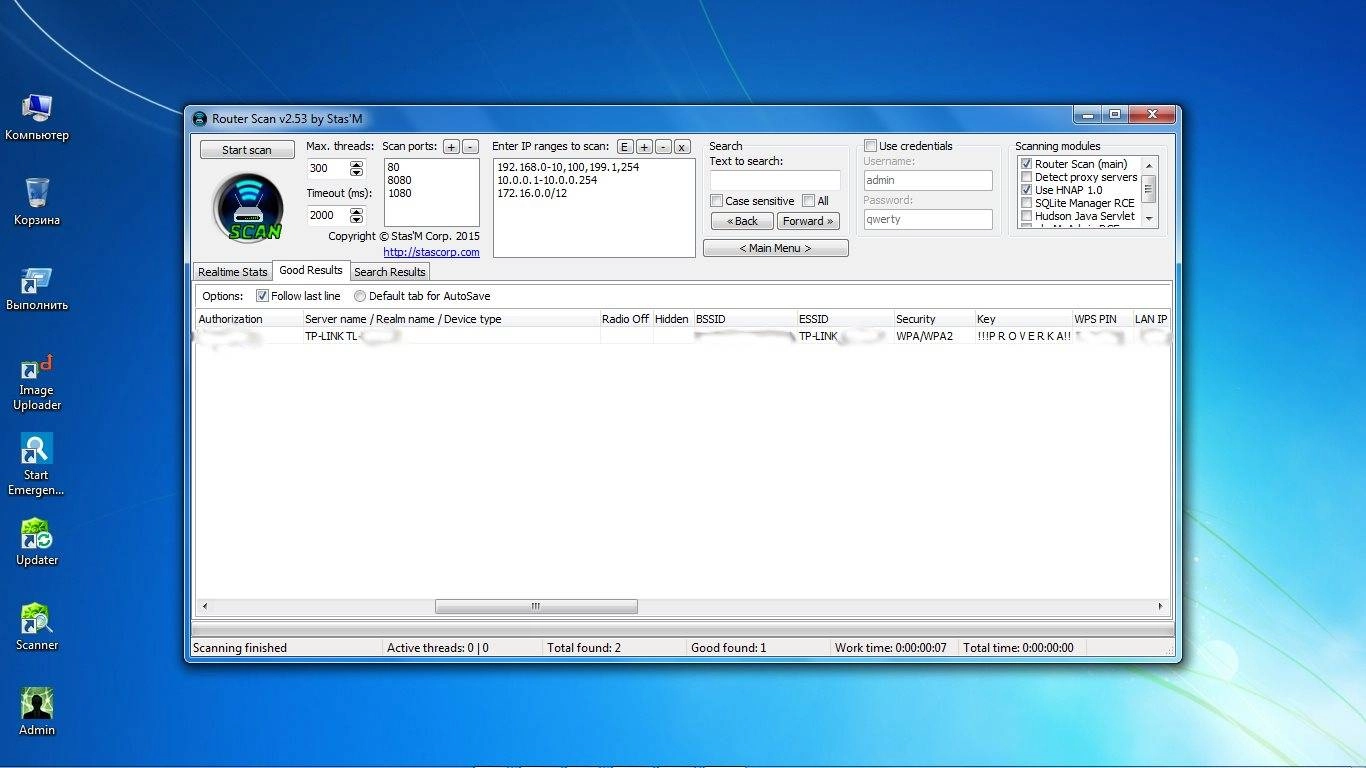1366x768 pixels.
Task: Select Default tab for AutoSave radio
Action: tap(360, 296)
